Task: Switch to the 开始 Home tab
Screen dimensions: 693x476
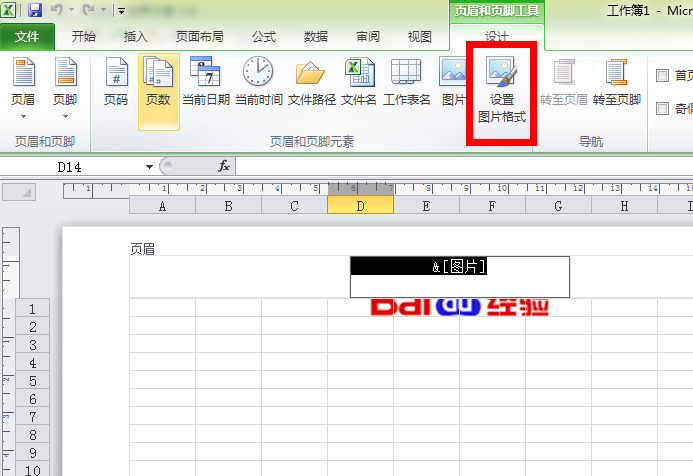Action: click(x=84, y=36)
